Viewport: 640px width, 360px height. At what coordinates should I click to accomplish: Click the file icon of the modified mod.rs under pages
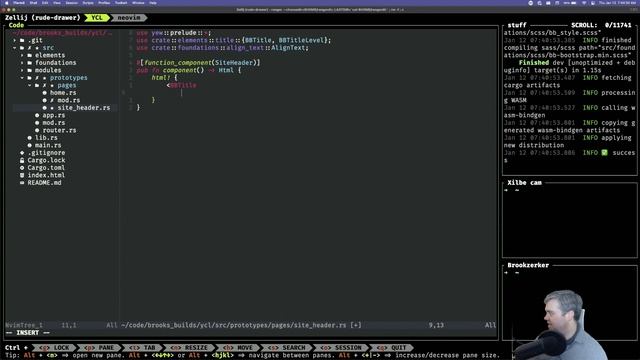[x=44, y=100]
